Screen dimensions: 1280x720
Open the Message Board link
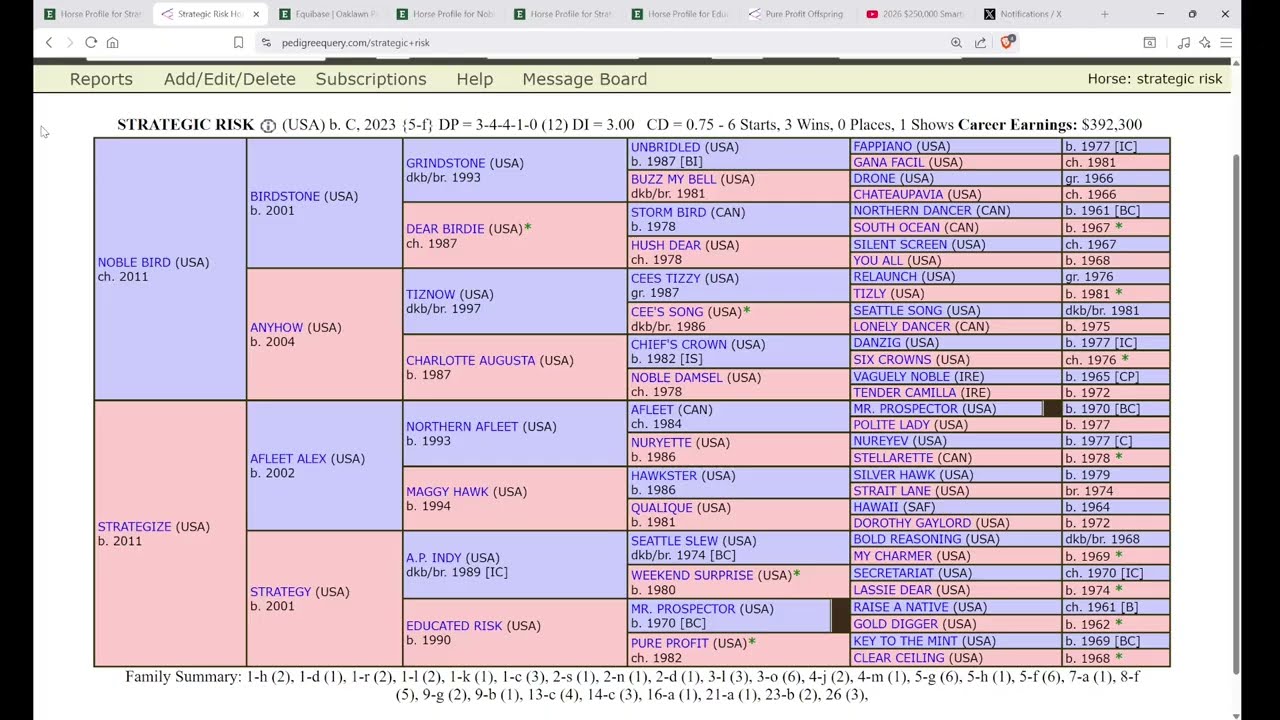pyautogui.click(x=585, y=79)
